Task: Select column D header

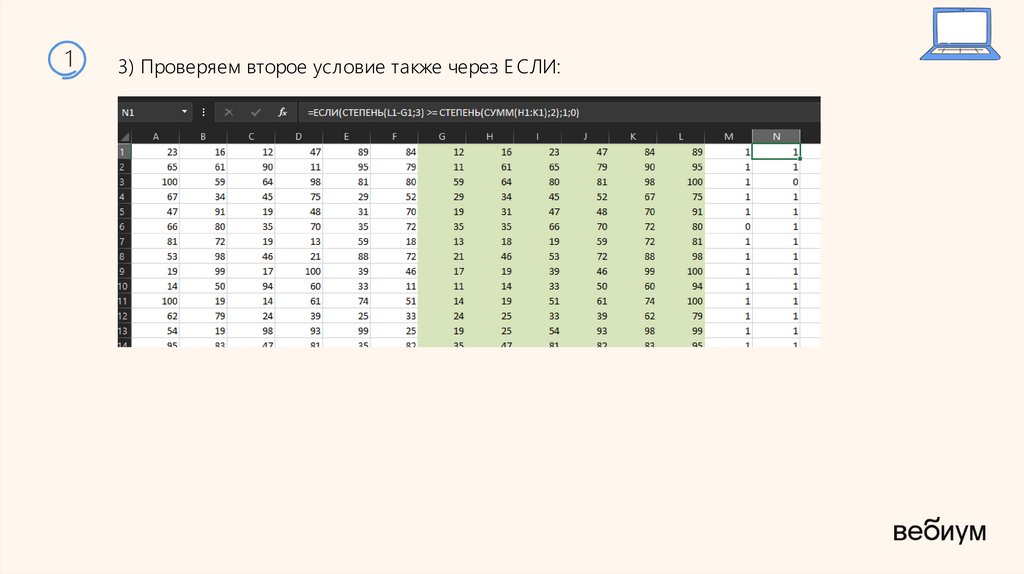Action: 298,136
